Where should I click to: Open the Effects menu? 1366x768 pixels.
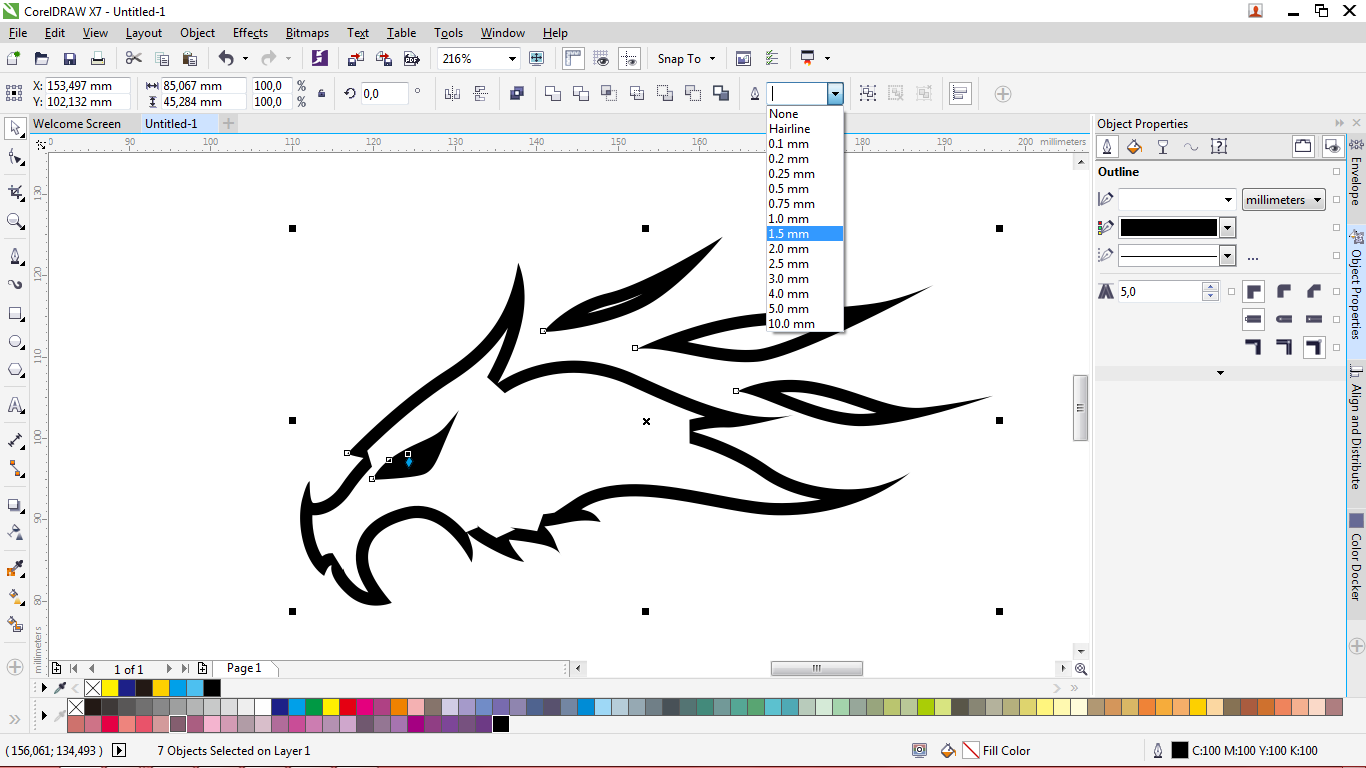[250, 33]
